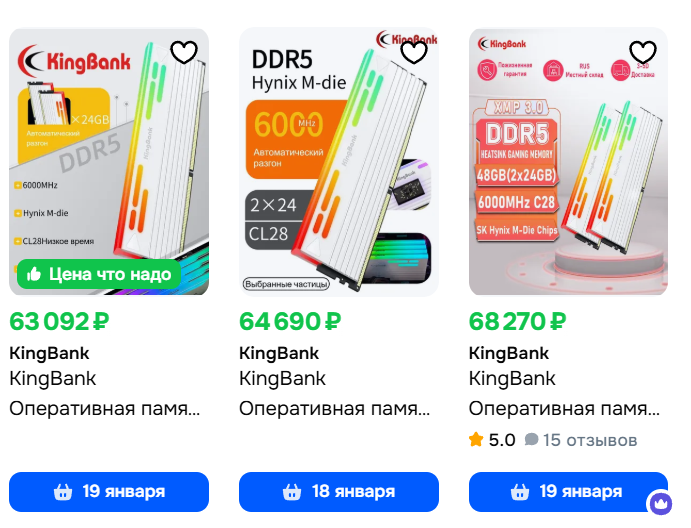Click the basket icon in the 18 января button
Image resolution: width=691 pixels, height=528 pixels.
(x=292, y=492)
